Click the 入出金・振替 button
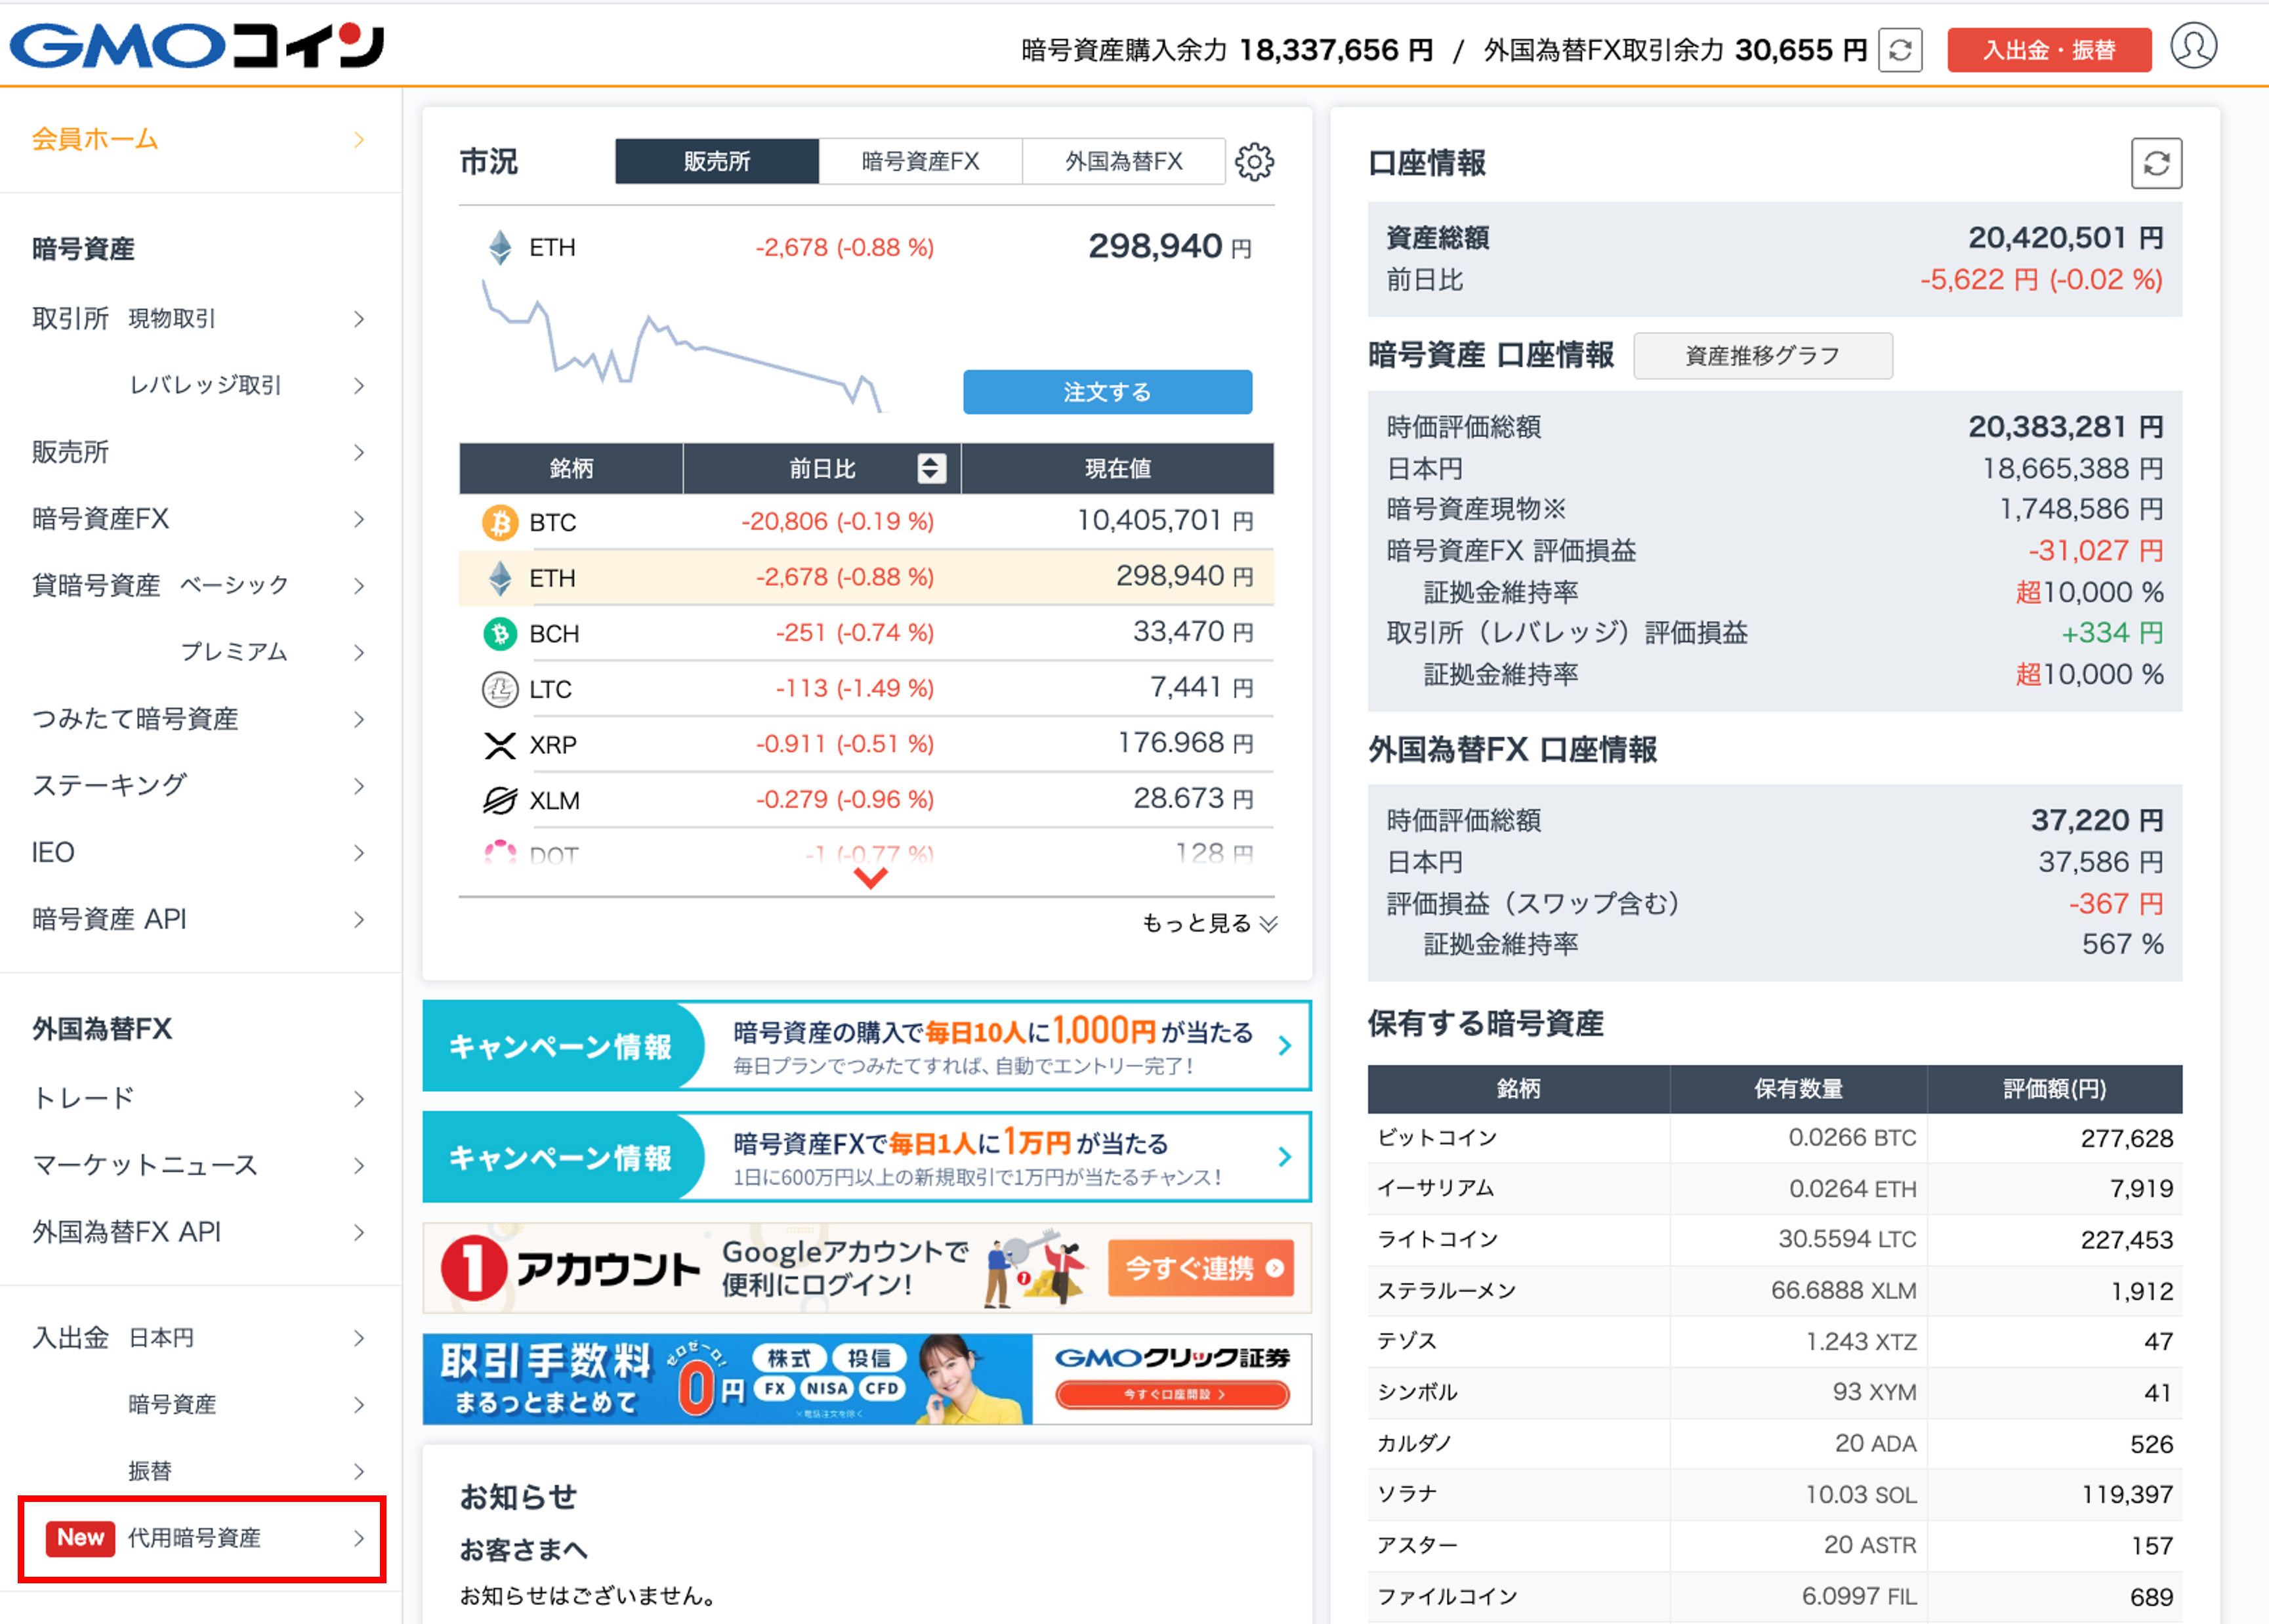 [x=2049, y=50]
